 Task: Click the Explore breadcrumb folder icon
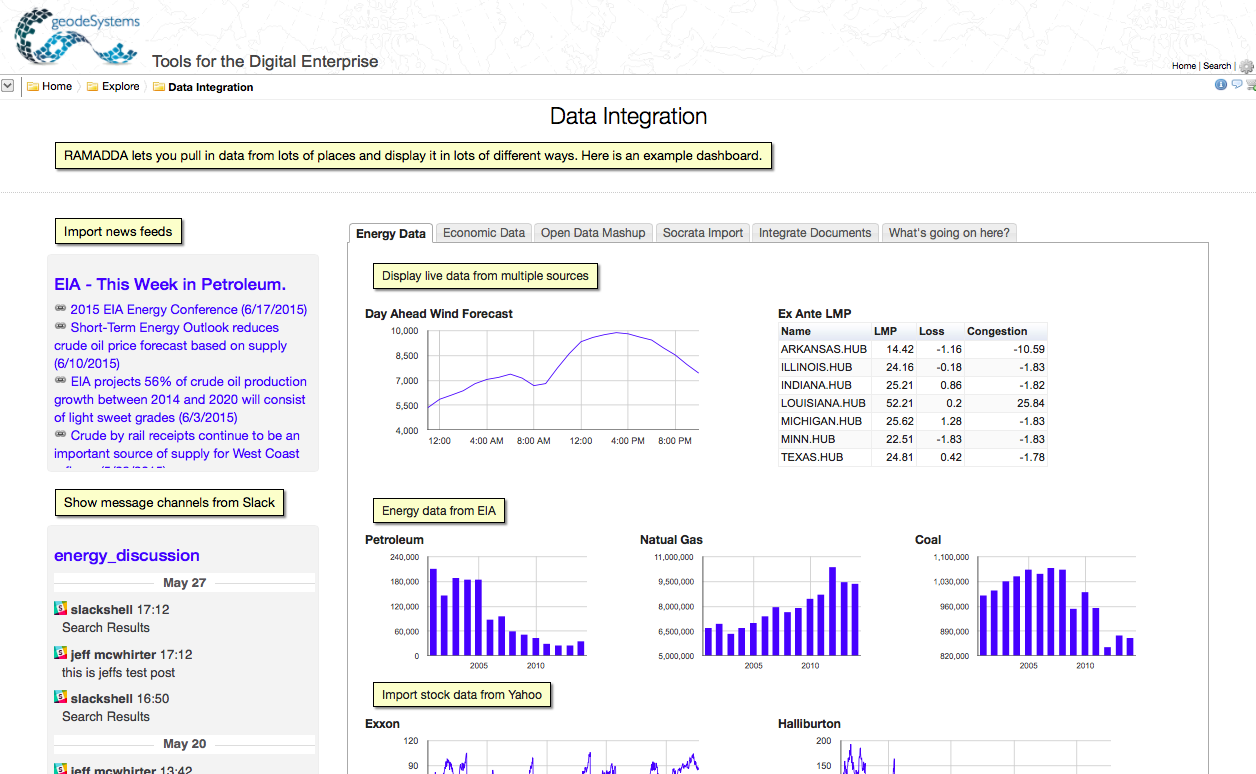click(93, 87)
